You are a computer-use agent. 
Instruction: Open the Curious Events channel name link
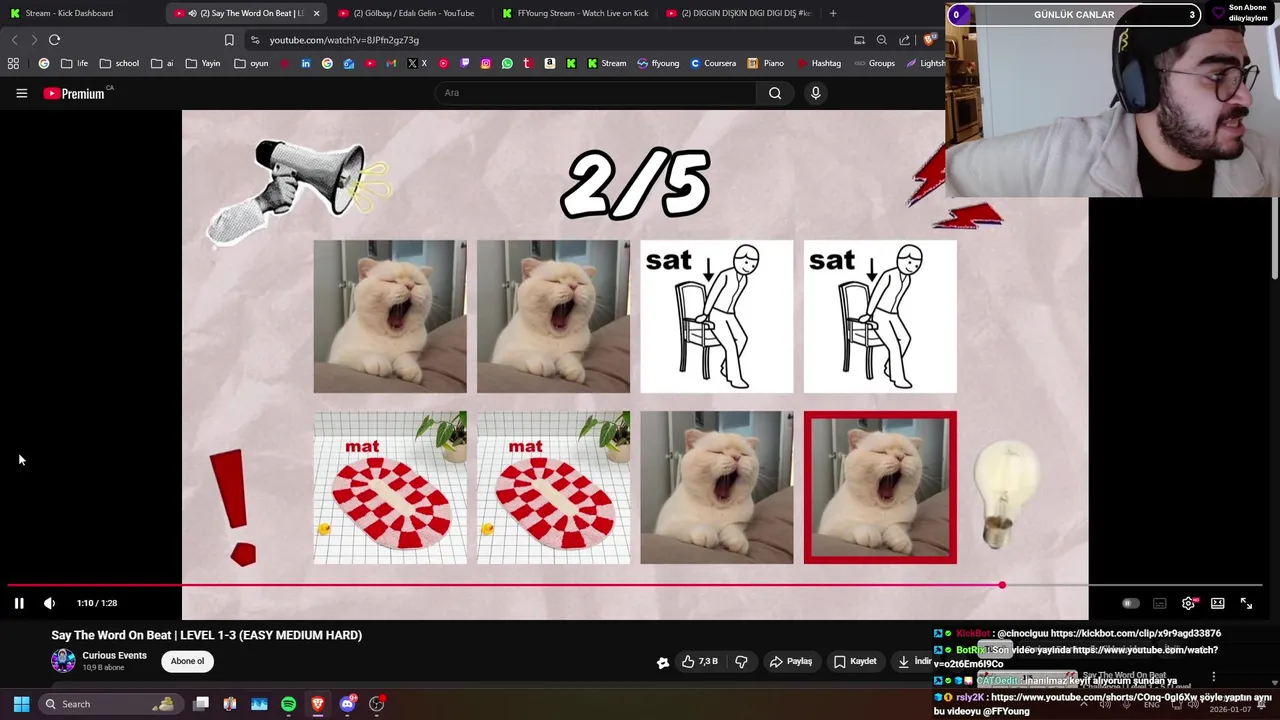click(114, 656)
